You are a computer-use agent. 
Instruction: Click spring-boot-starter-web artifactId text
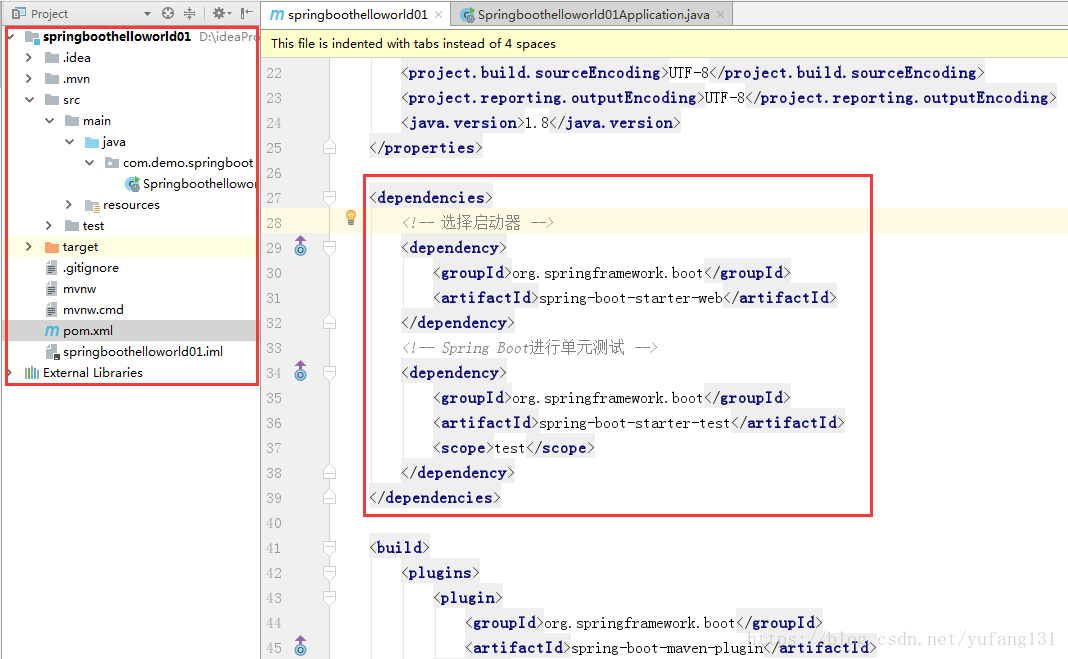click(631, 298)
